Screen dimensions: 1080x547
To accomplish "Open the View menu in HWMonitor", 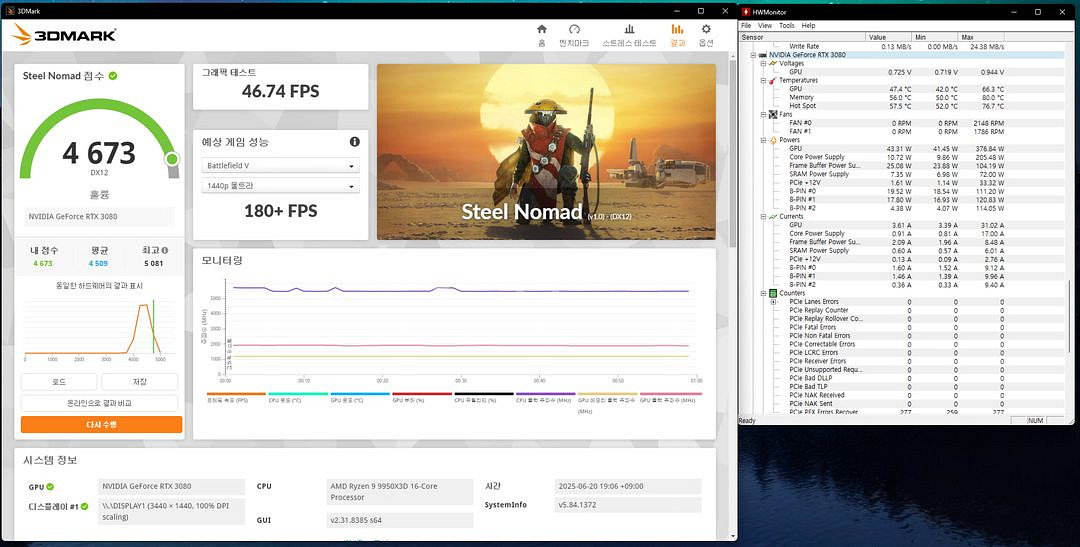I will (765, 25).
